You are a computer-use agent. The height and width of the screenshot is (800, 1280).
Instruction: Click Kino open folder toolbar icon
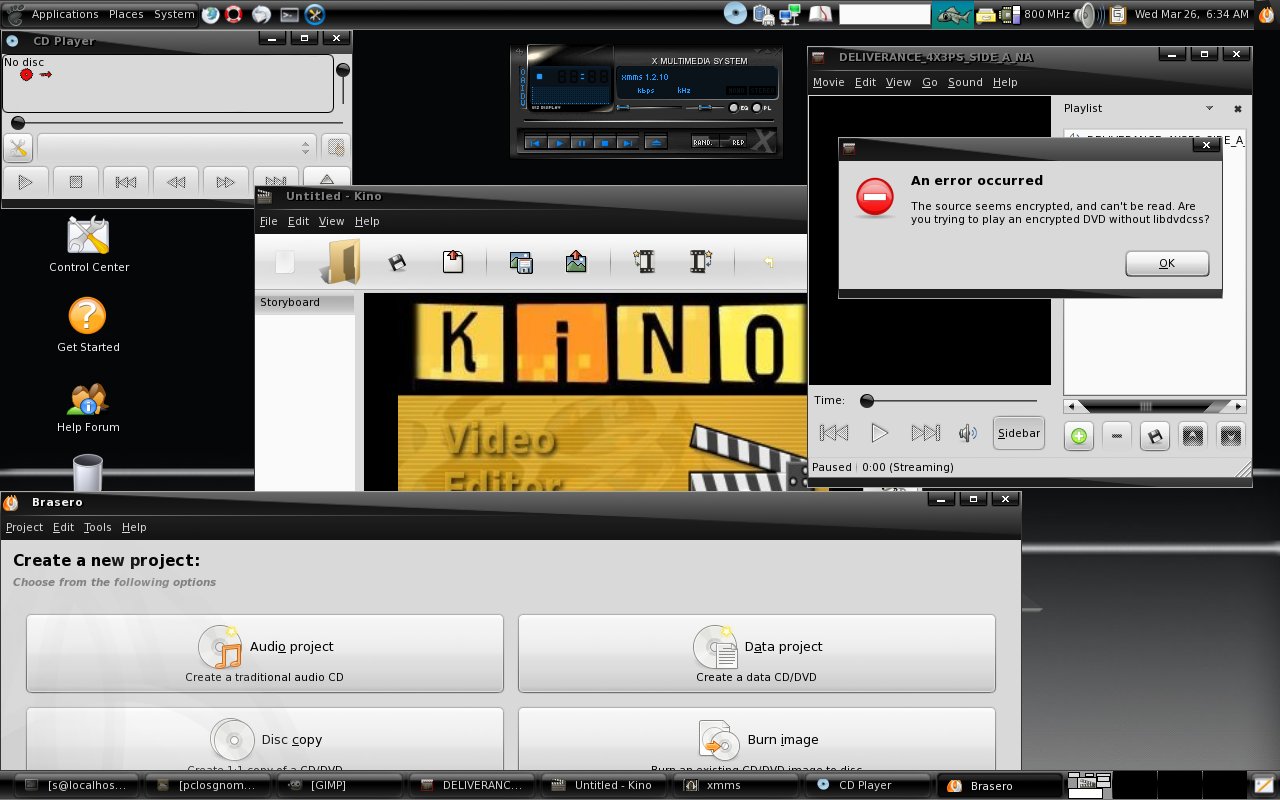340,262
